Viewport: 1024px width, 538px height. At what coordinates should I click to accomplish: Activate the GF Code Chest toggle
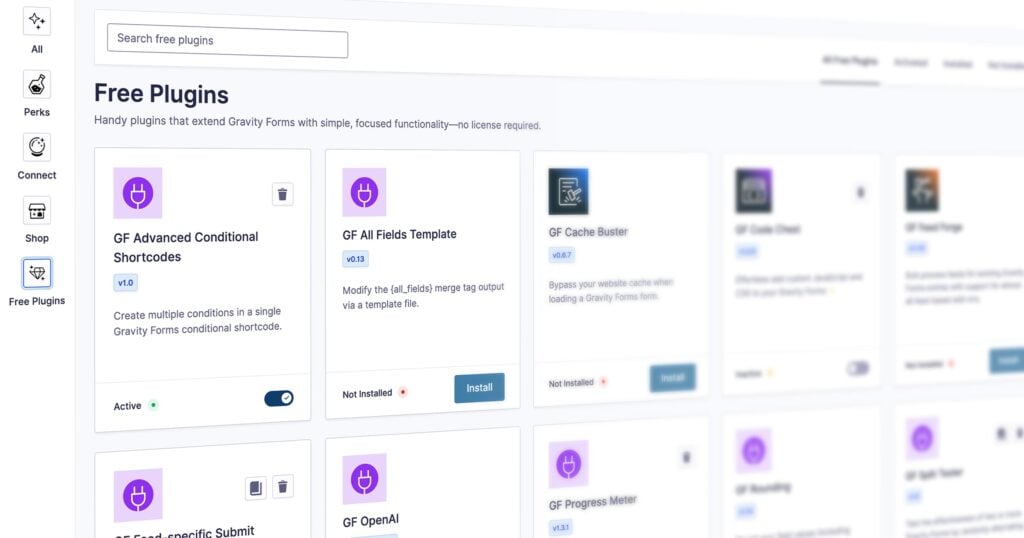click(x=858, y=368)
